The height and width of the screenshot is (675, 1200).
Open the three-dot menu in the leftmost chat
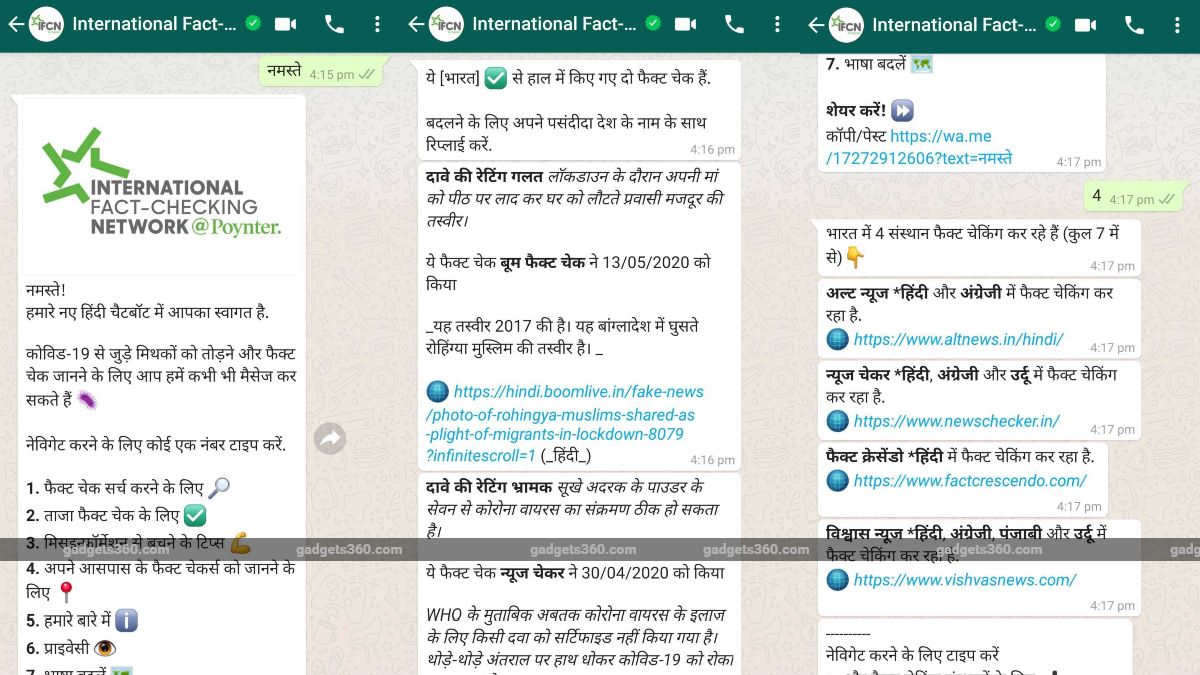[x=377, y=25]
